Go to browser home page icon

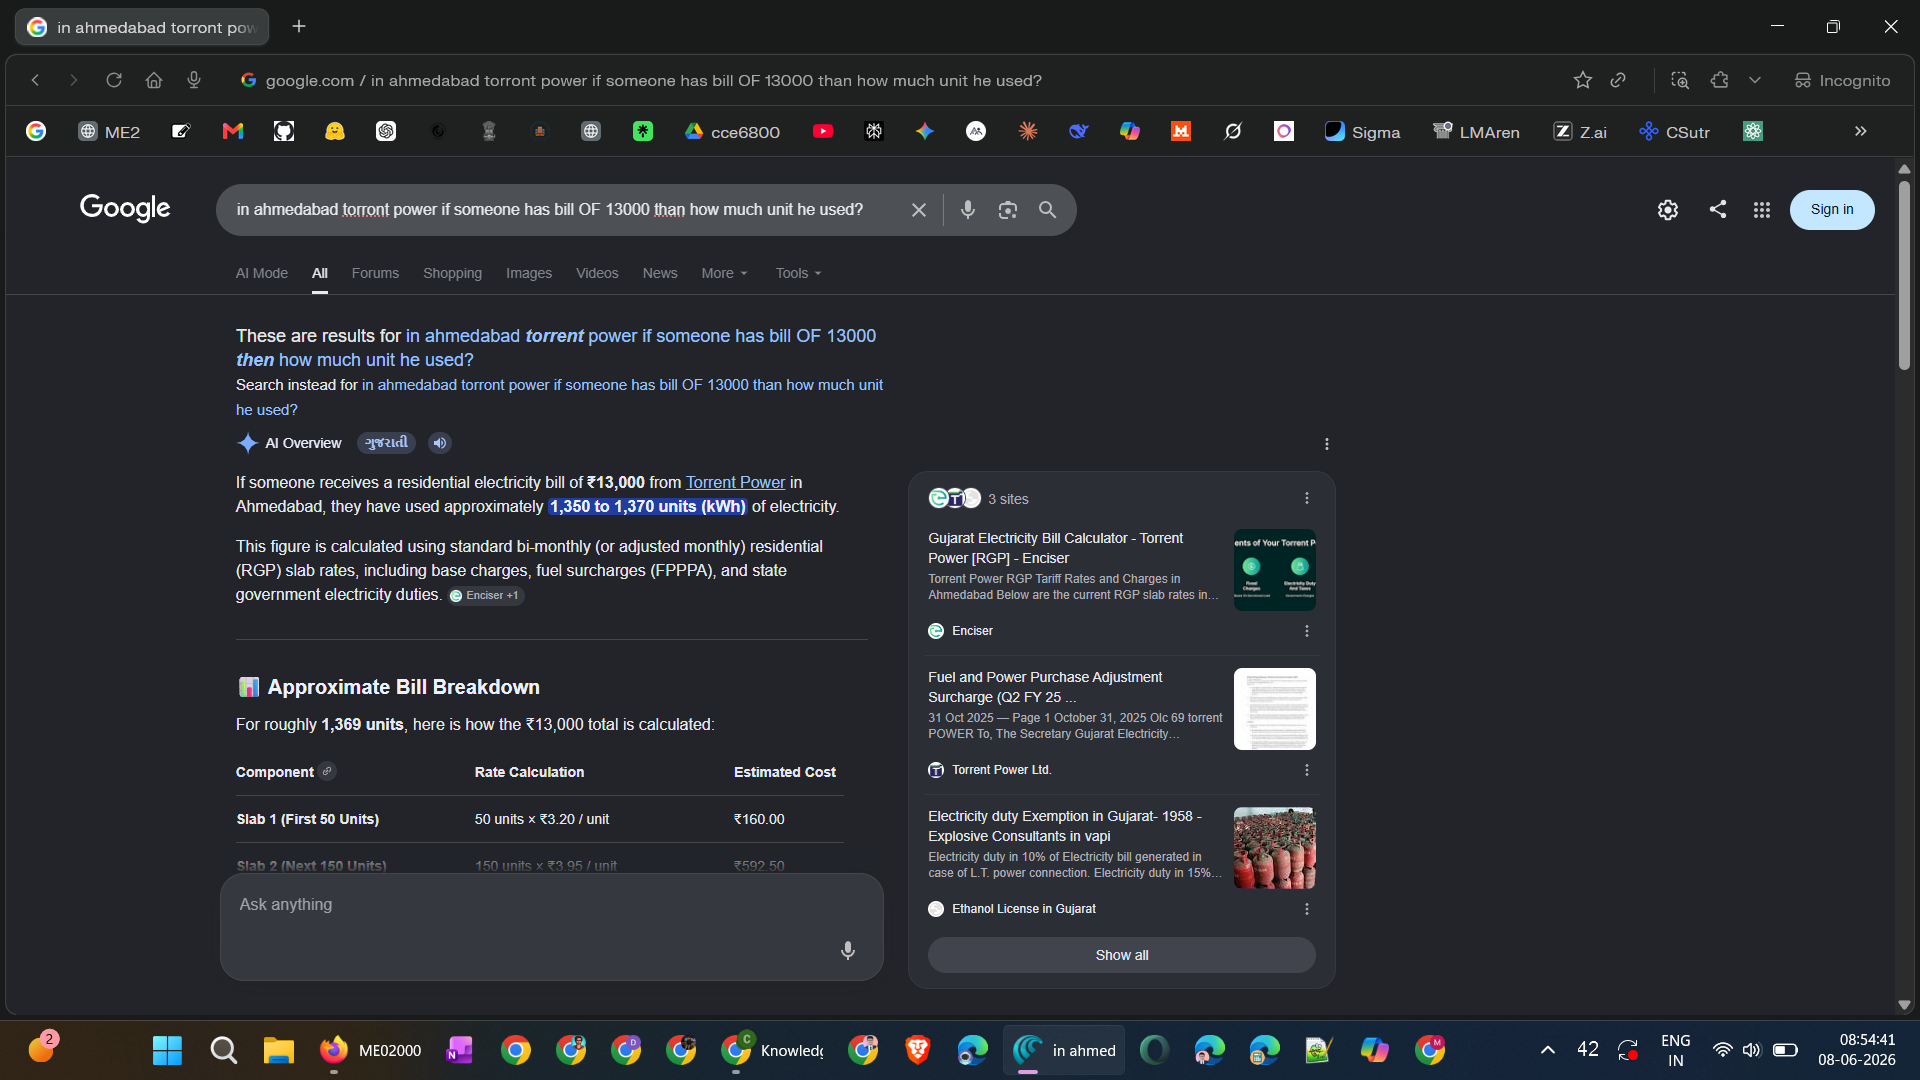click(x=154, y=80)
